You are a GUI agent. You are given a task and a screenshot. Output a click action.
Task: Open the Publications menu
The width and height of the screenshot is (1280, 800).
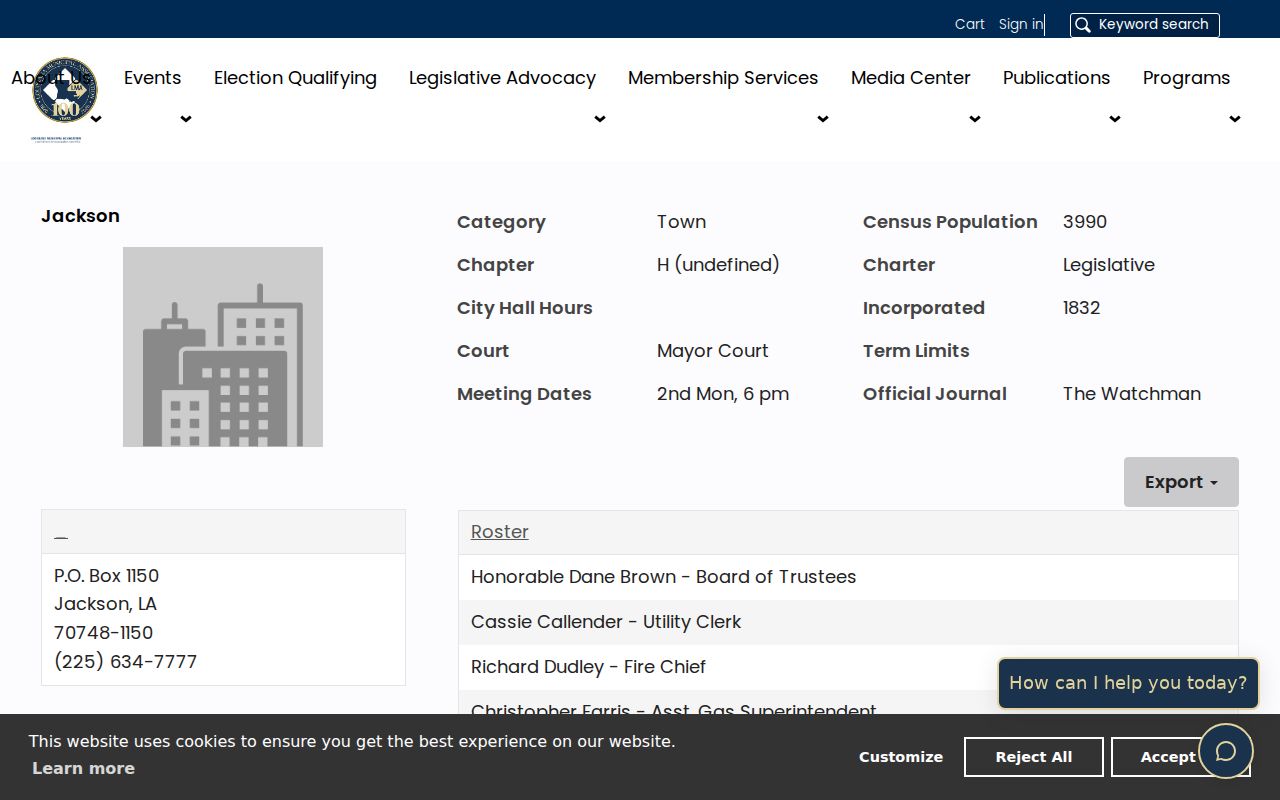click(x=1056, y=78)
